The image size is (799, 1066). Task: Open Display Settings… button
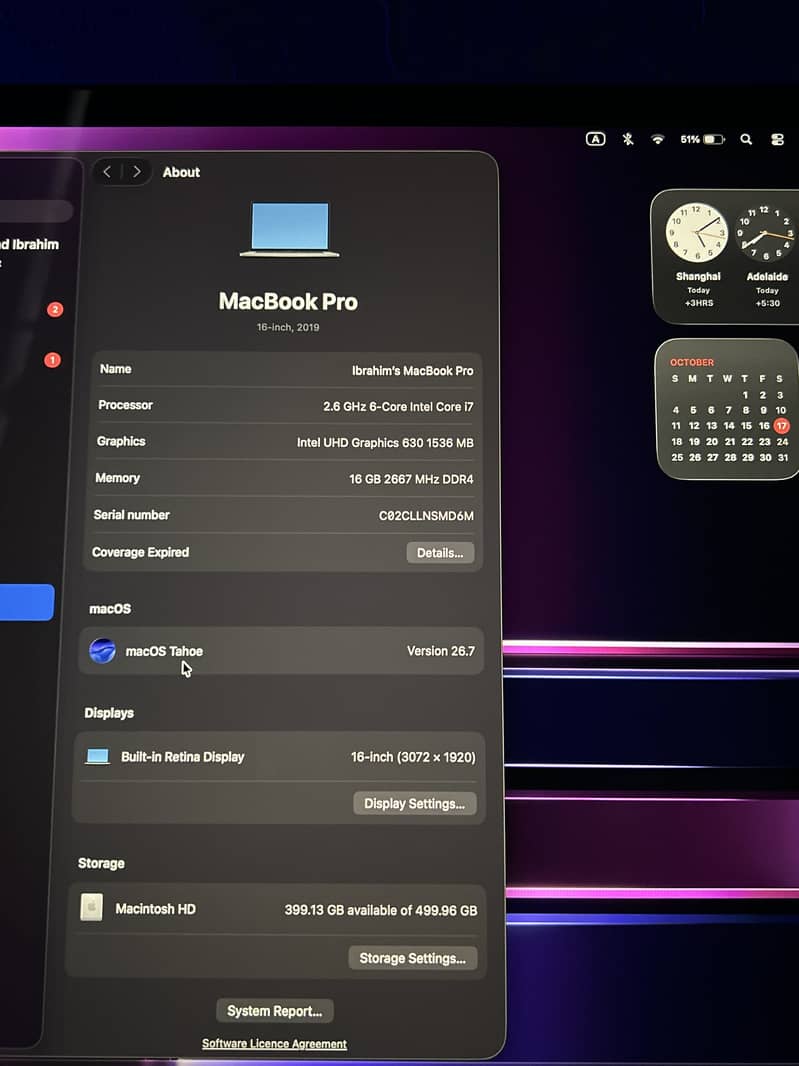click(x=414, y=804)
